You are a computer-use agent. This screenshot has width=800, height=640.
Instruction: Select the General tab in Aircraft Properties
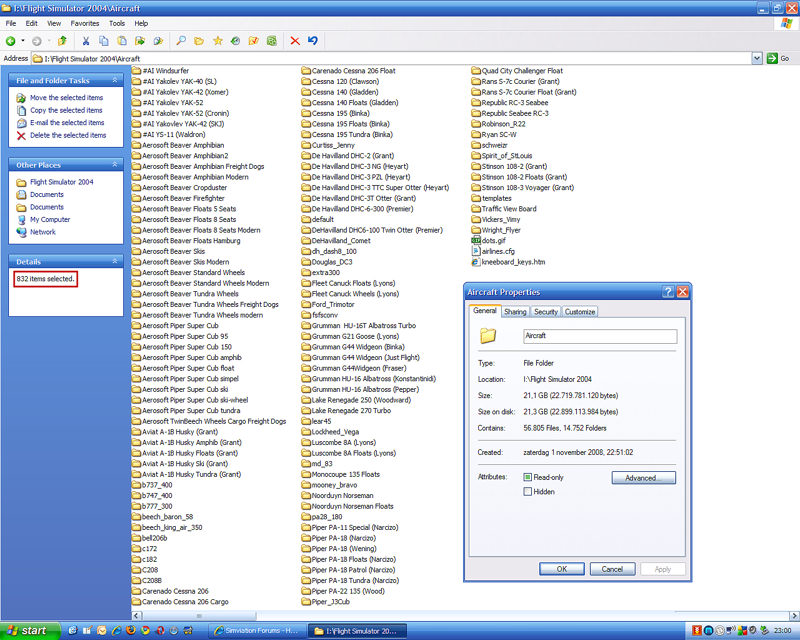pos(484,311)
